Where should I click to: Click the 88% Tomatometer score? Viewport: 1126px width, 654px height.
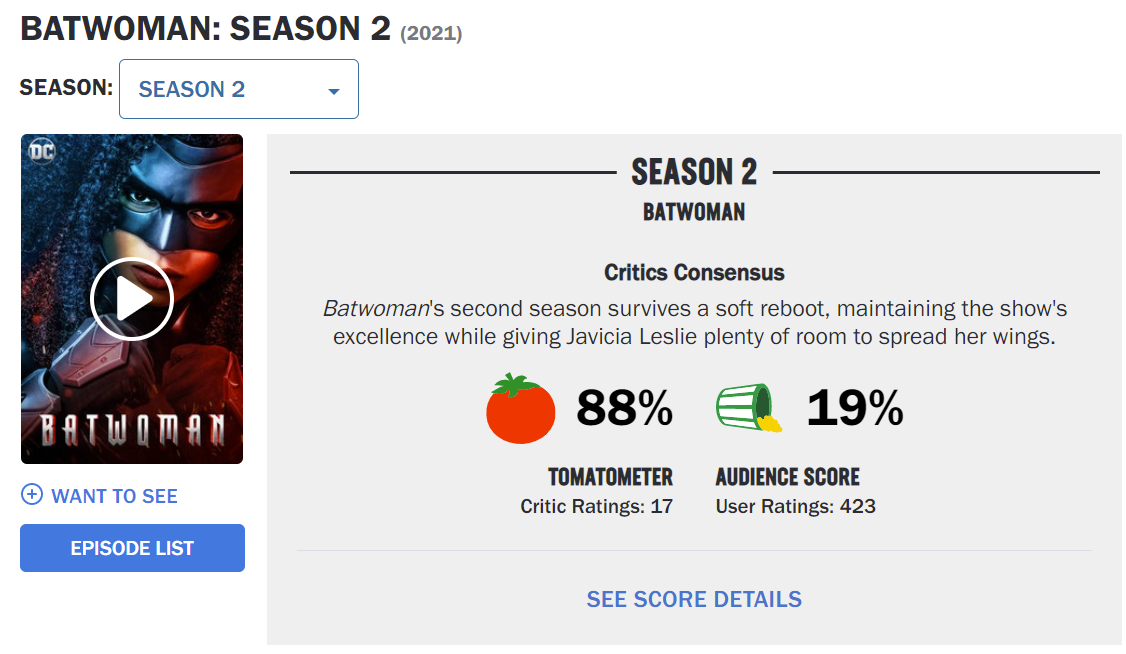pos(624,407)
